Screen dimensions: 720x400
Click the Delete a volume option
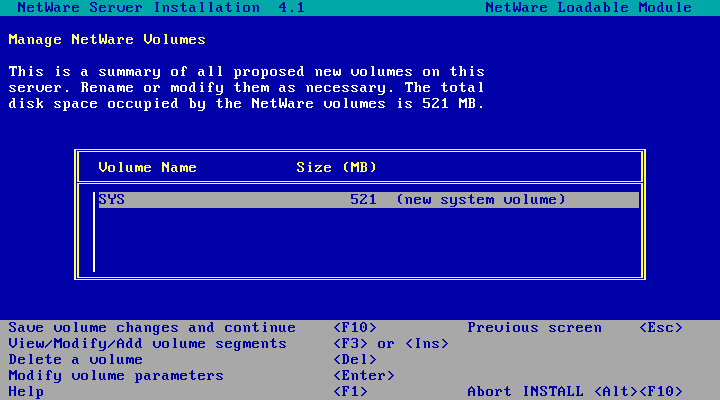tap(75, 360)
